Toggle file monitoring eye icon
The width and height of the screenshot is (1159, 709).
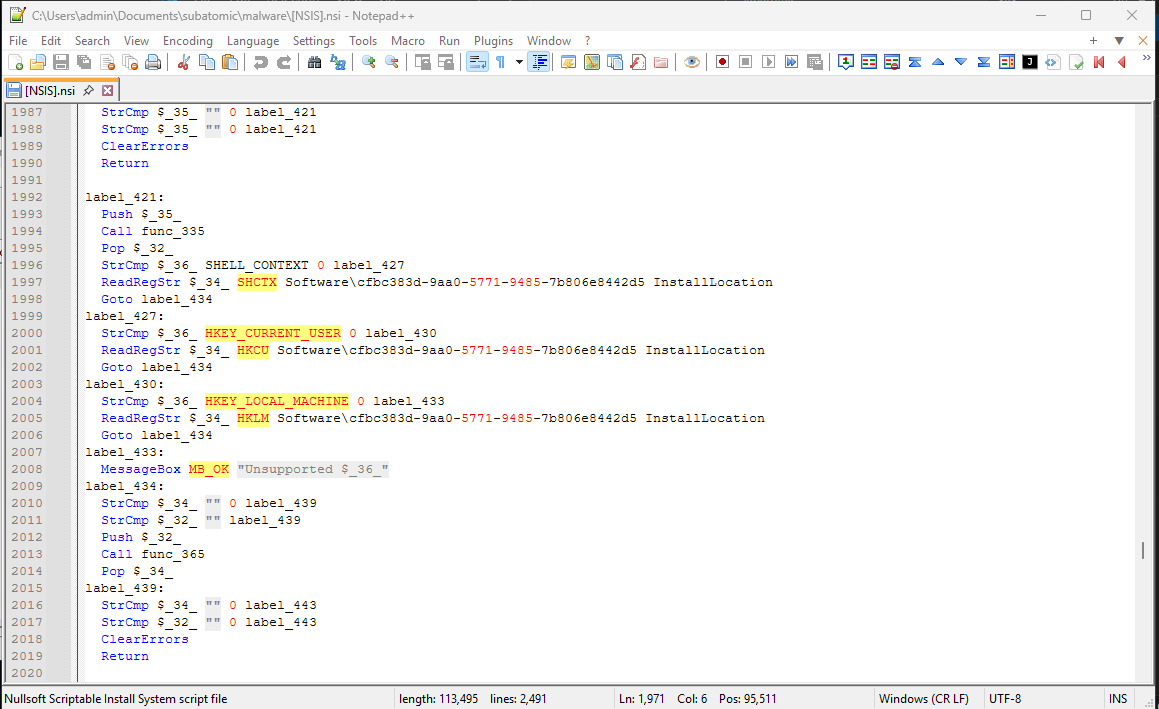point(691,62)
